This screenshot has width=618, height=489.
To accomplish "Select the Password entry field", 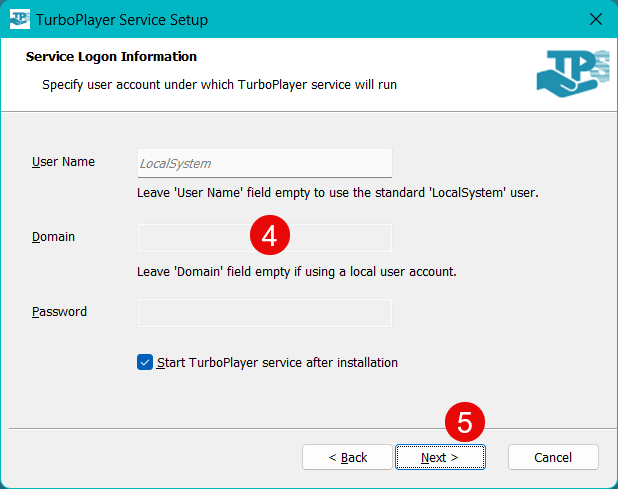I will [264, 313].
